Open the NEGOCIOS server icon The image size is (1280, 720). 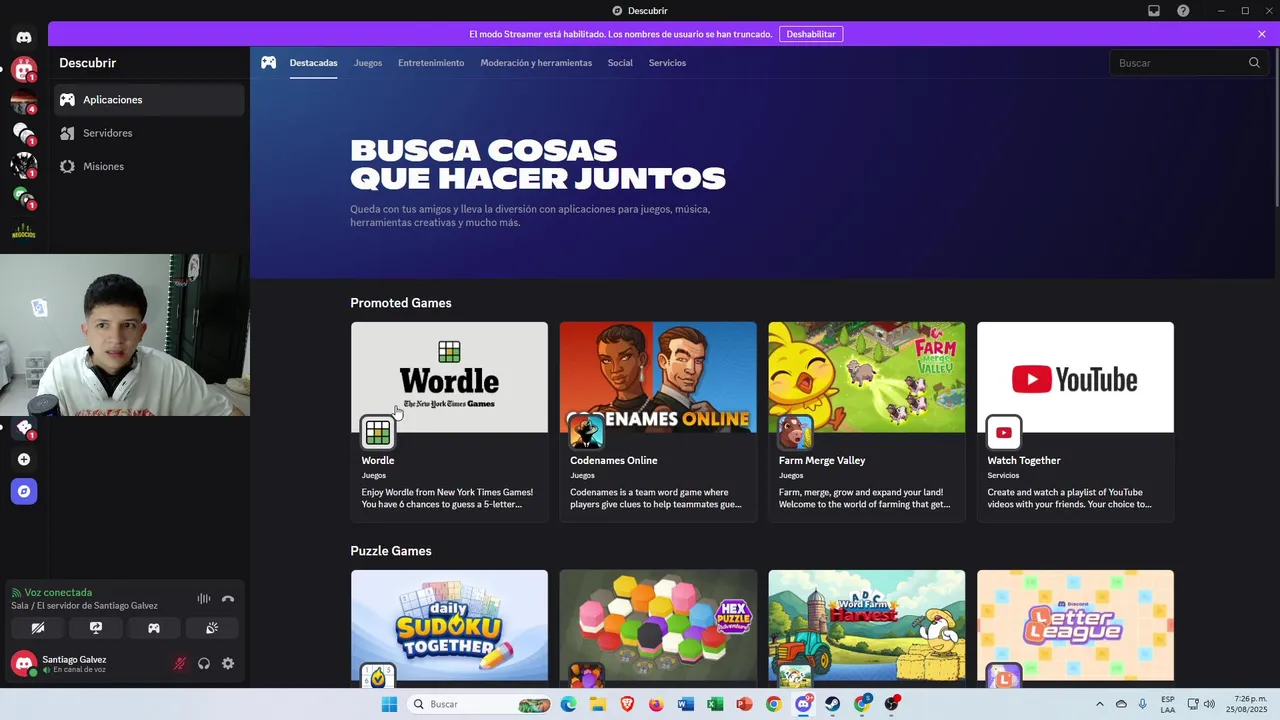[x=24, y=232]
